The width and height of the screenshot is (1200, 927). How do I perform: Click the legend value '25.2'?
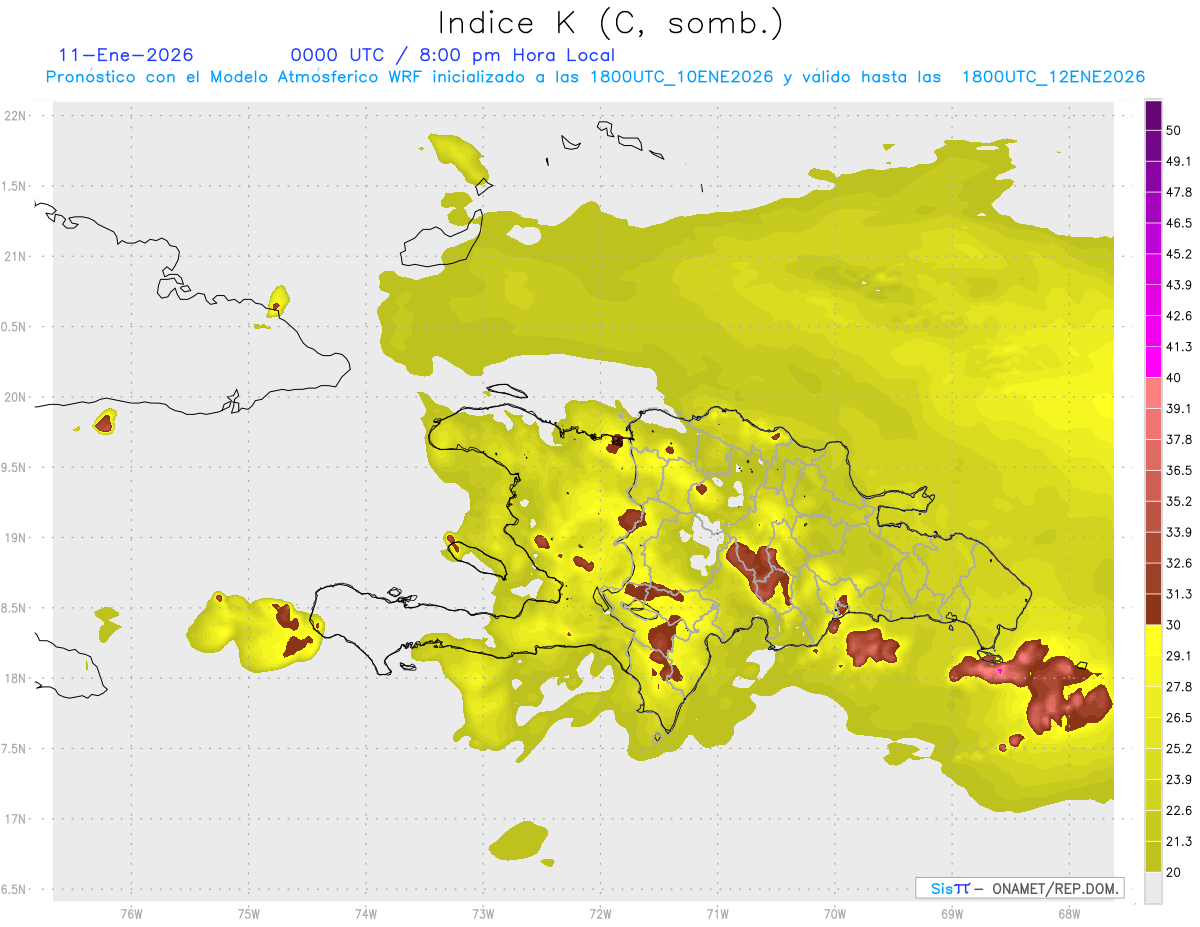pos(1179,749)
